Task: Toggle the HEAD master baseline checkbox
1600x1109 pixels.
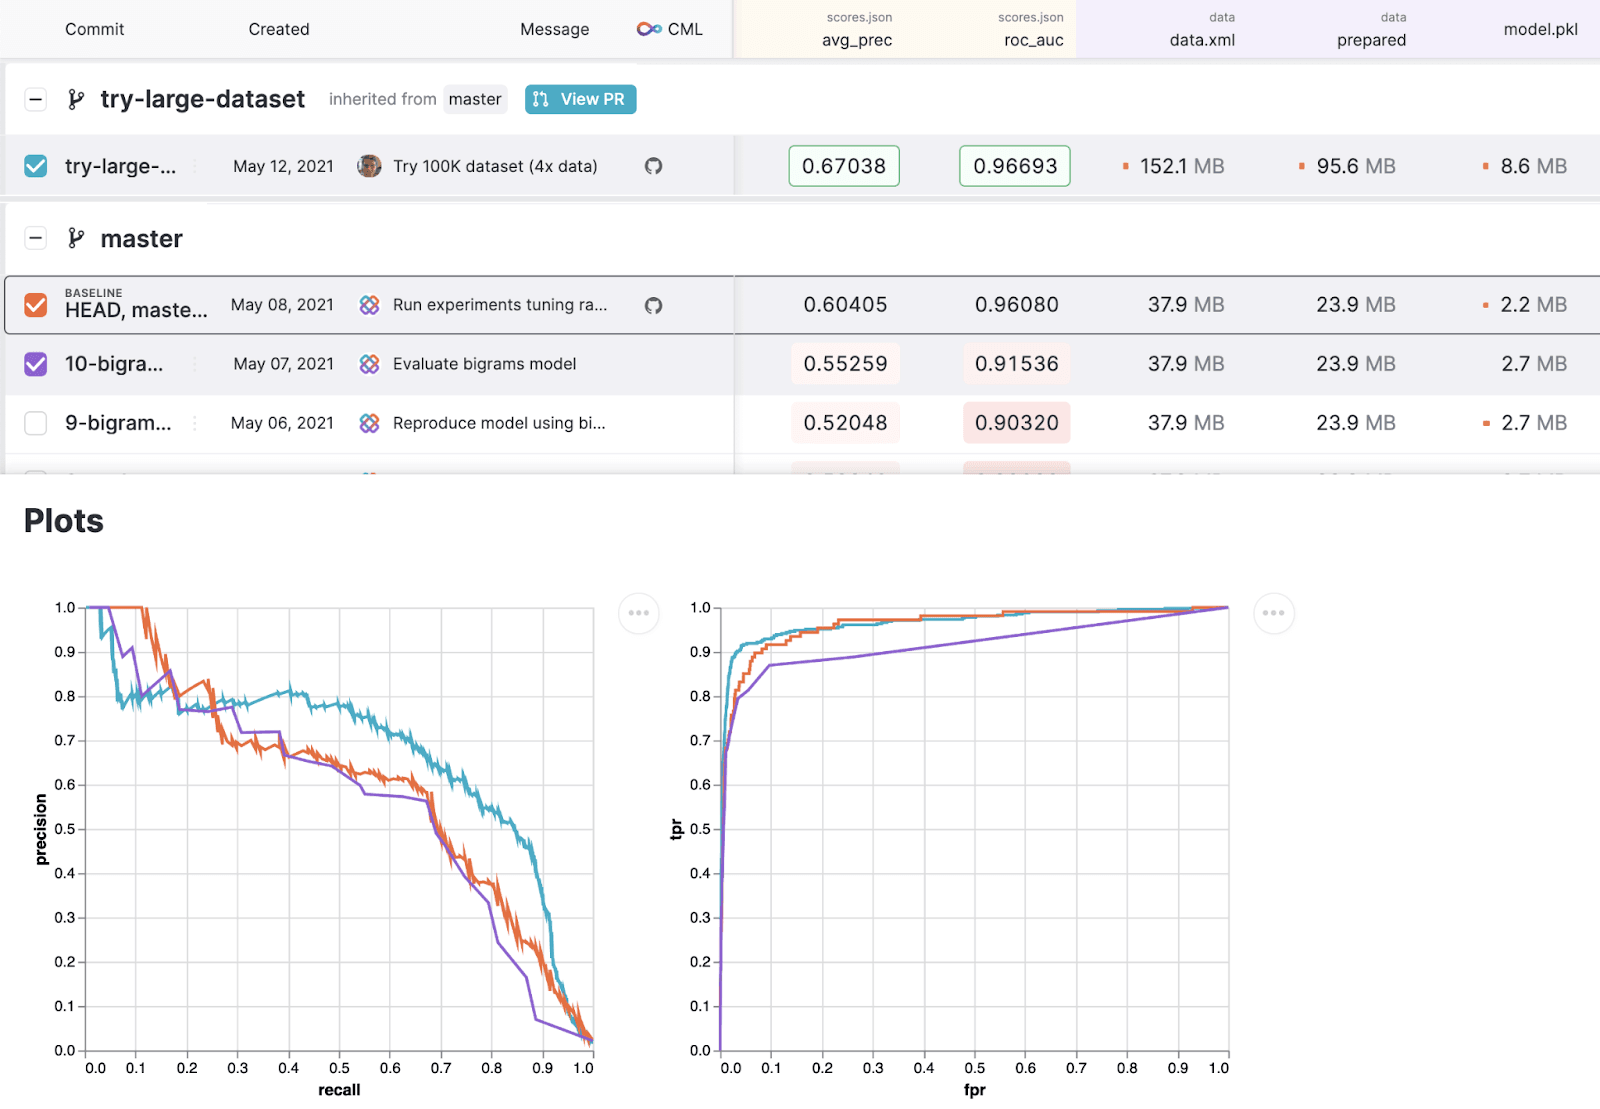Action: (x=36, y=305)
